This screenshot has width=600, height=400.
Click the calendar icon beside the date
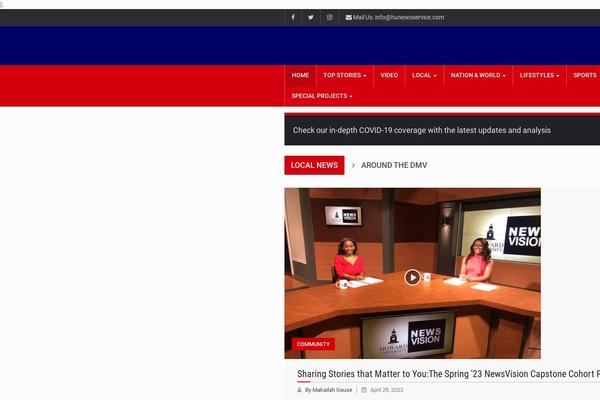pos(364,390)
